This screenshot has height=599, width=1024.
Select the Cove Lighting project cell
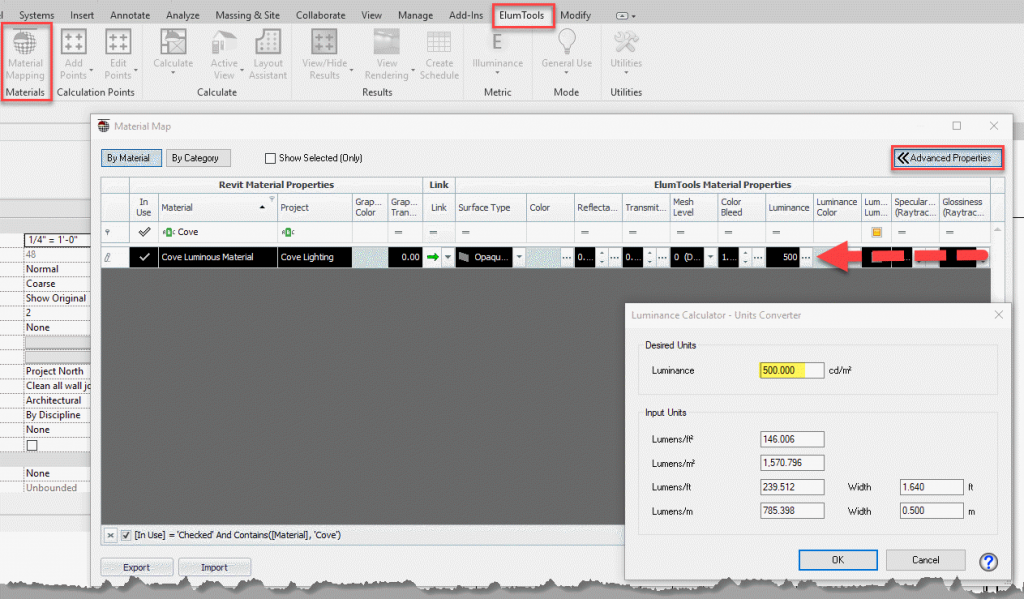tap(315, 257)
